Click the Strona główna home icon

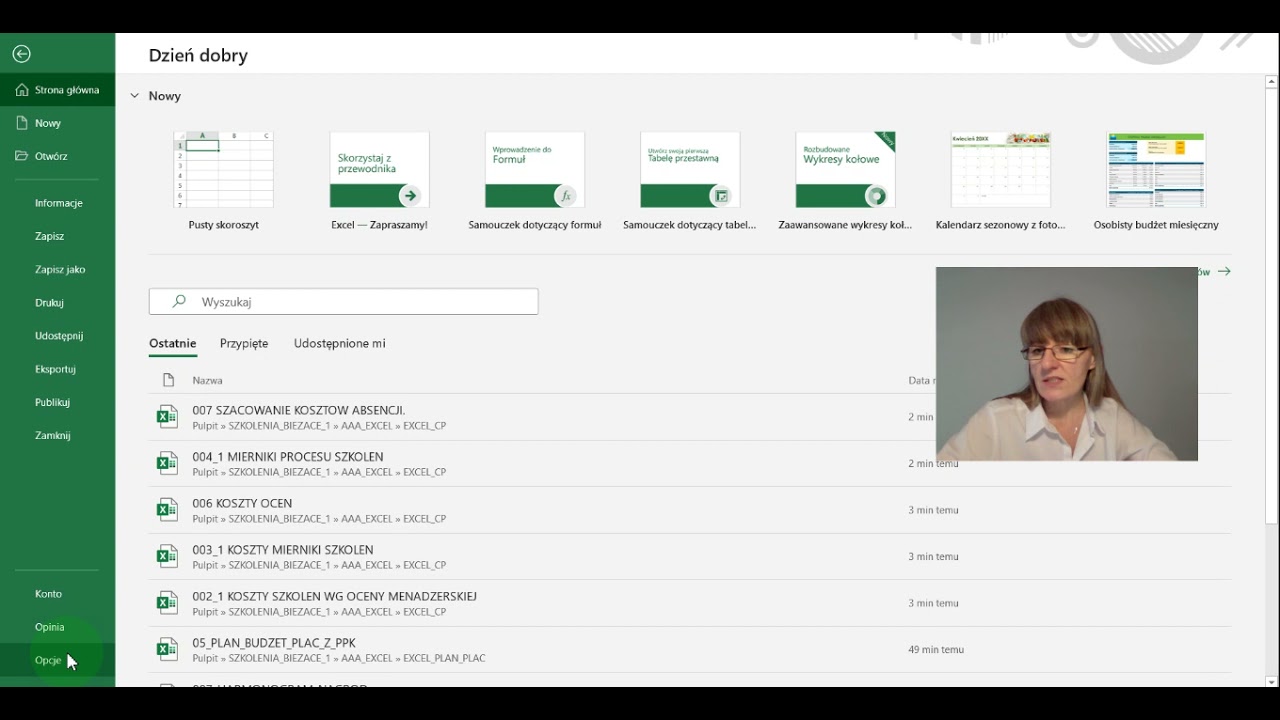(22, 90)
